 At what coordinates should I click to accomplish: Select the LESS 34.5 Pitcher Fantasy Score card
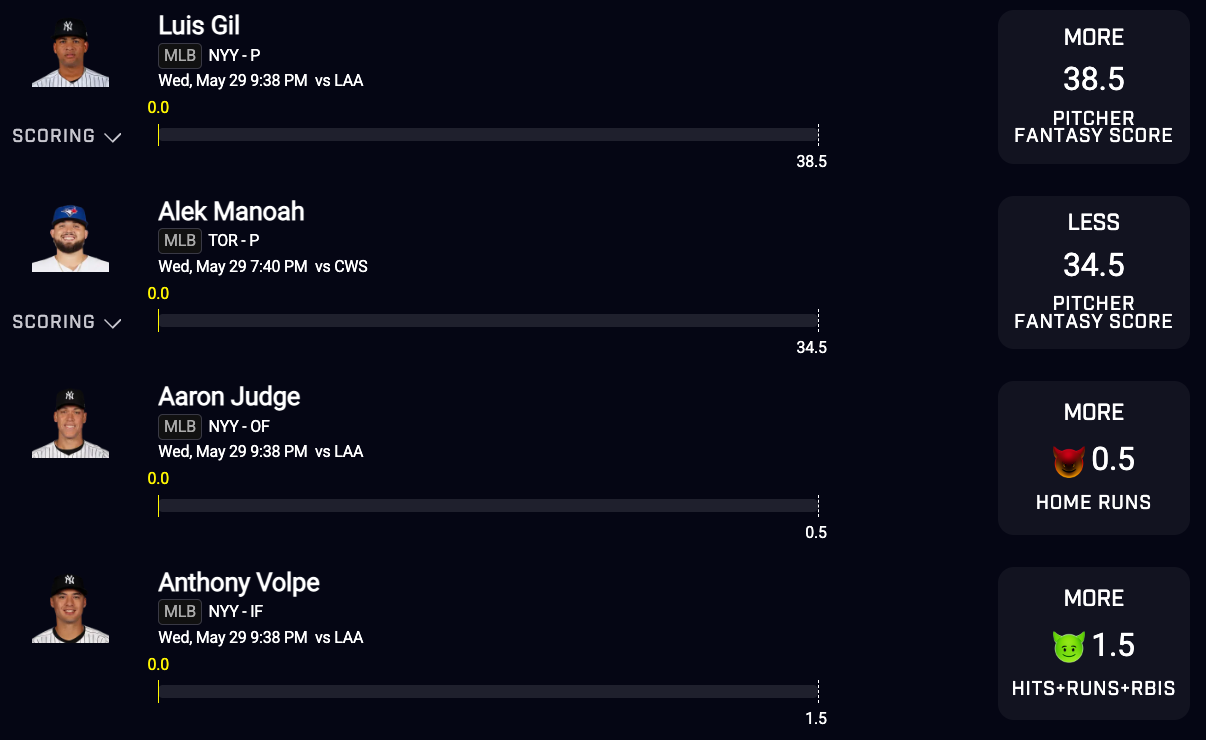pos(1093,272)
